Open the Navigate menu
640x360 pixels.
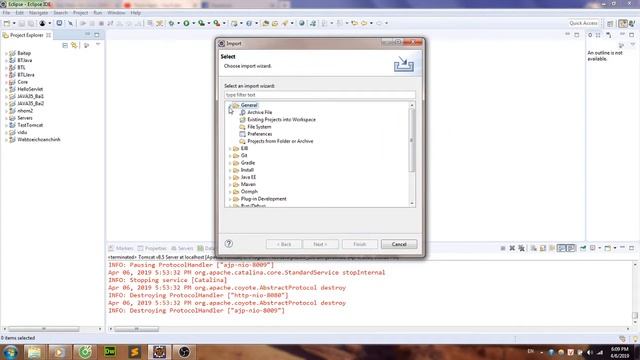pos(38,13)
